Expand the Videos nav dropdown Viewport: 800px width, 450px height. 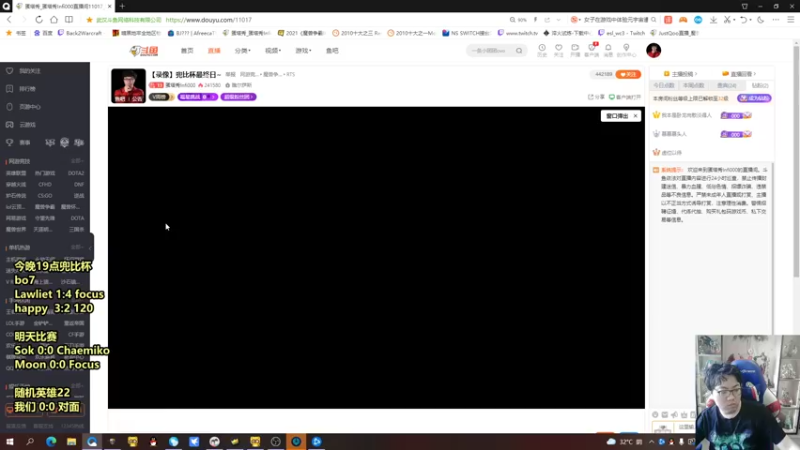(x=273, y=51)
